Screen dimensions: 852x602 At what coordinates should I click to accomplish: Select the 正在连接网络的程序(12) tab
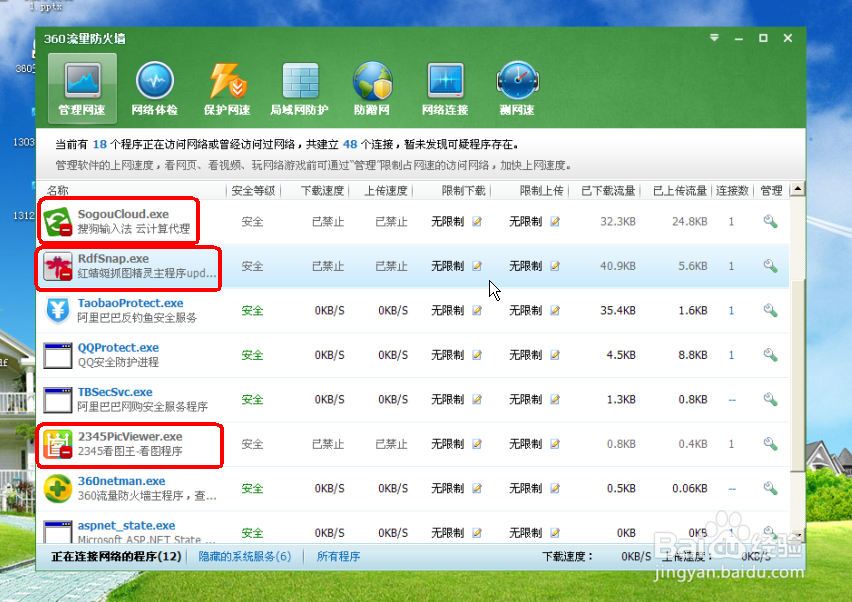[116, 556]
